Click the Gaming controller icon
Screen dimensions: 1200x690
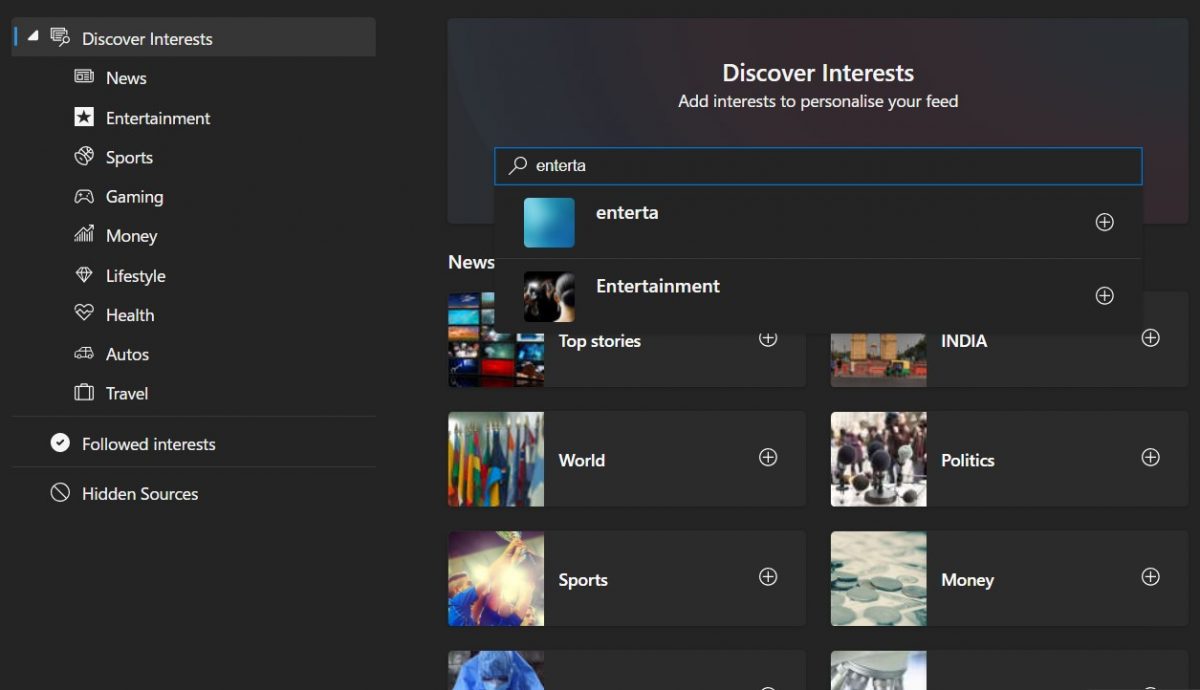click(84, 197)
